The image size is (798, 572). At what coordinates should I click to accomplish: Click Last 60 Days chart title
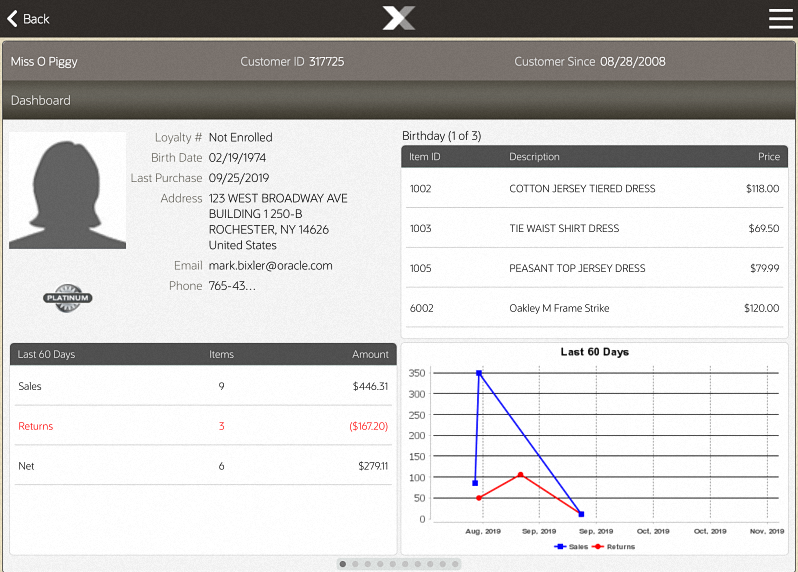[x=594, y=352]
